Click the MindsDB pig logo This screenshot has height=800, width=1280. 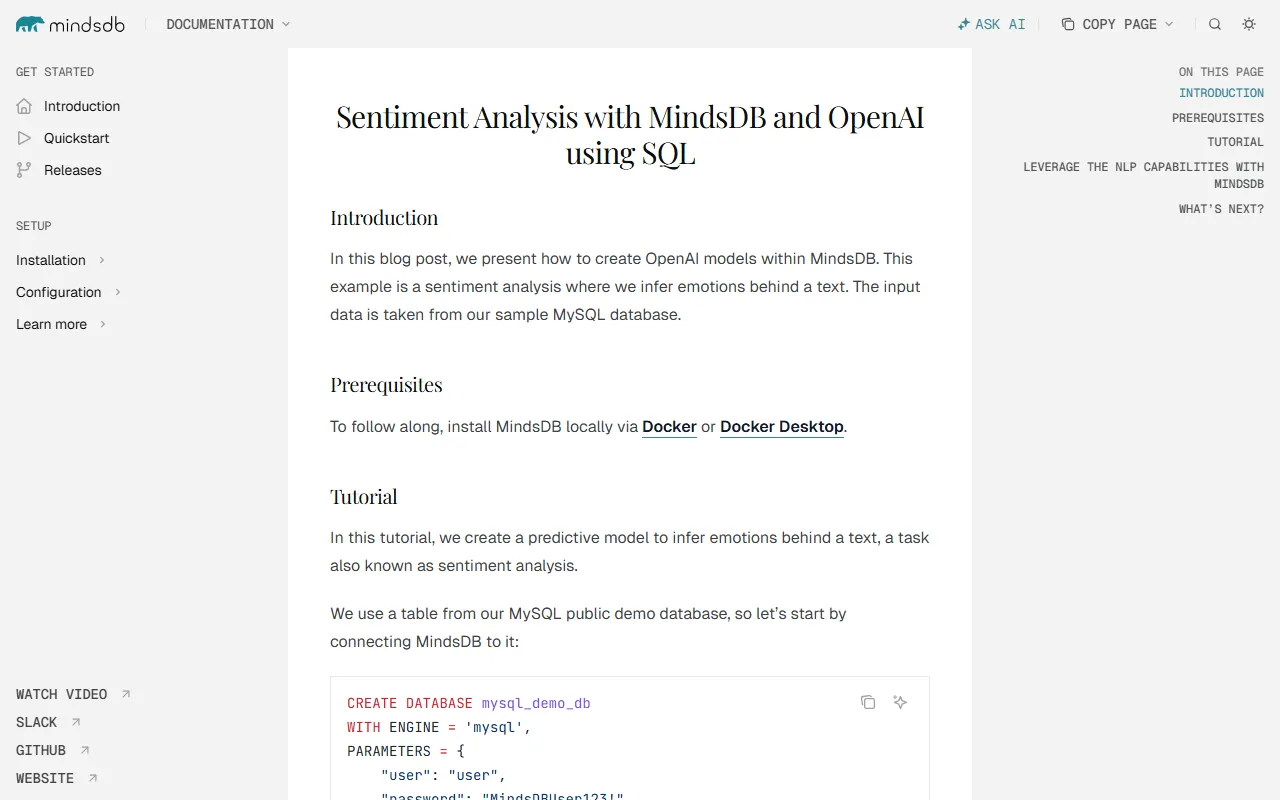(27, 23)
